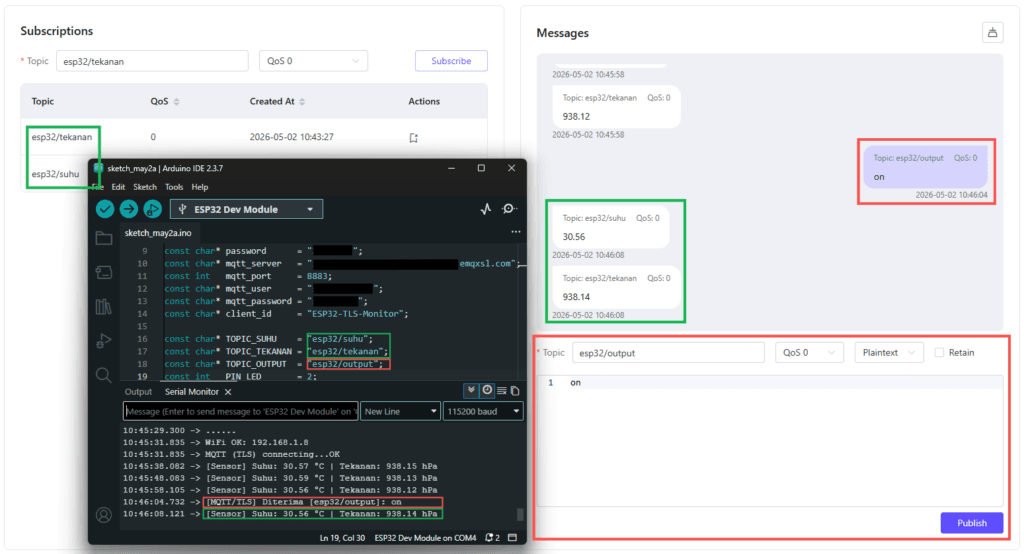1024x554 pixels.
Task: Select the esp32/tekanan subscription row
Action: point(254,137)
